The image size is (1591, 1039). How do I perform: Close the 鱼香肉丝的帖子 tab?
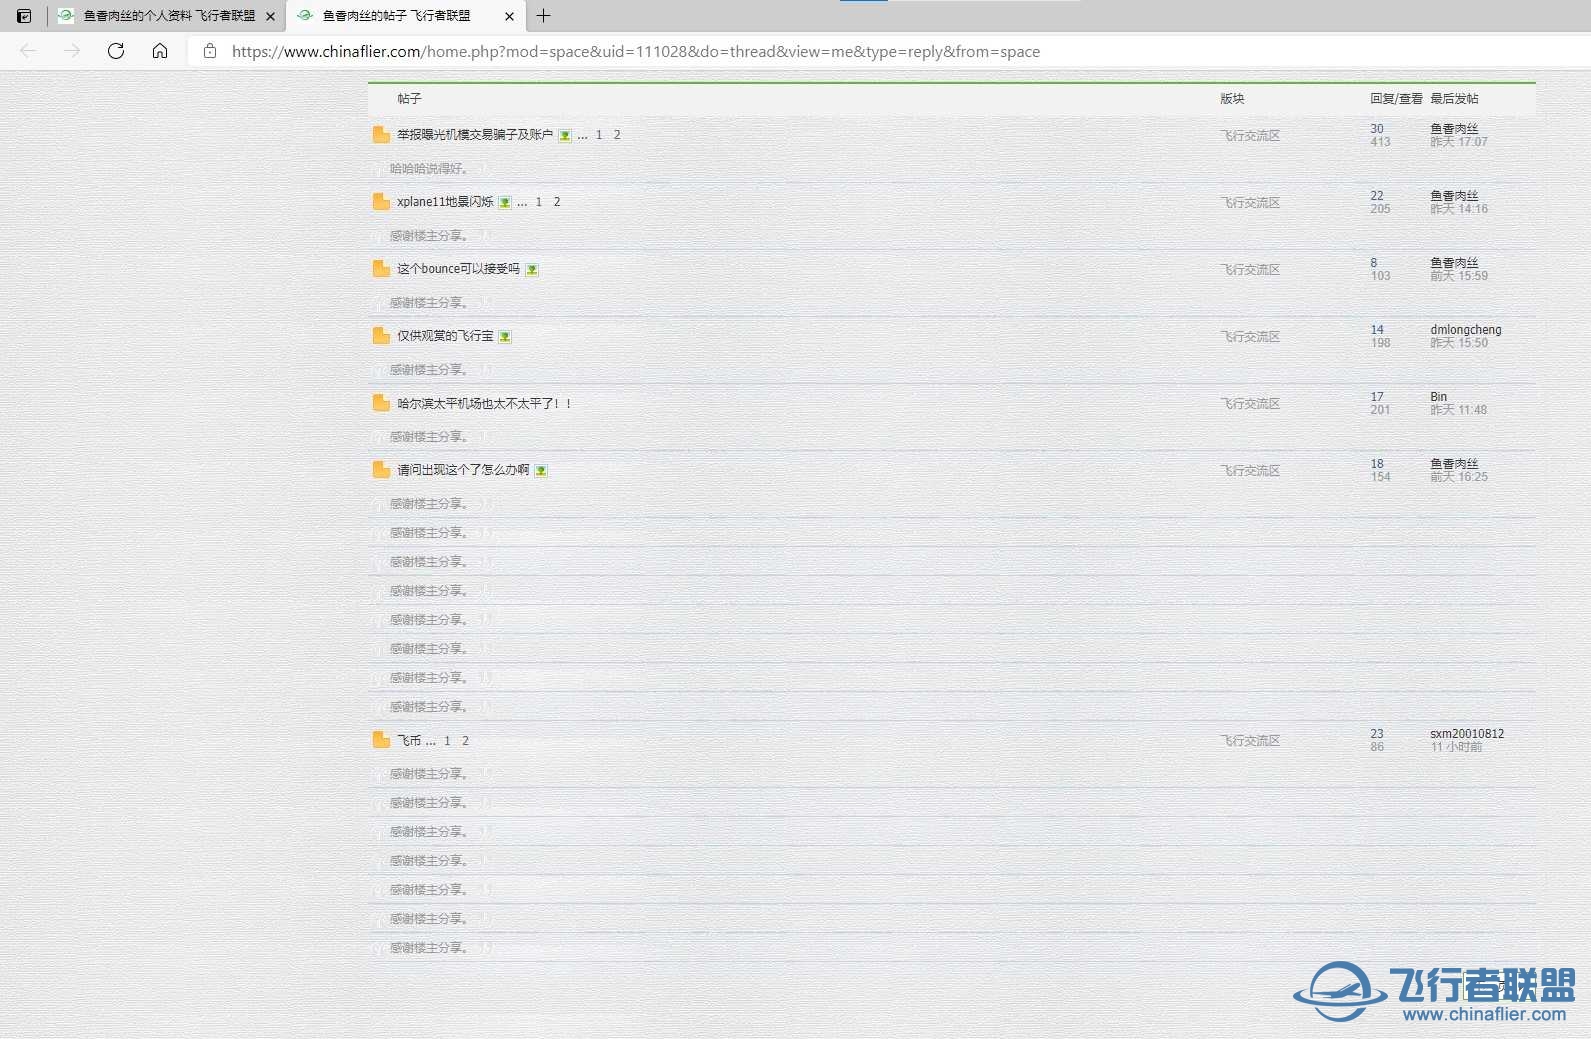click(509, 16)
